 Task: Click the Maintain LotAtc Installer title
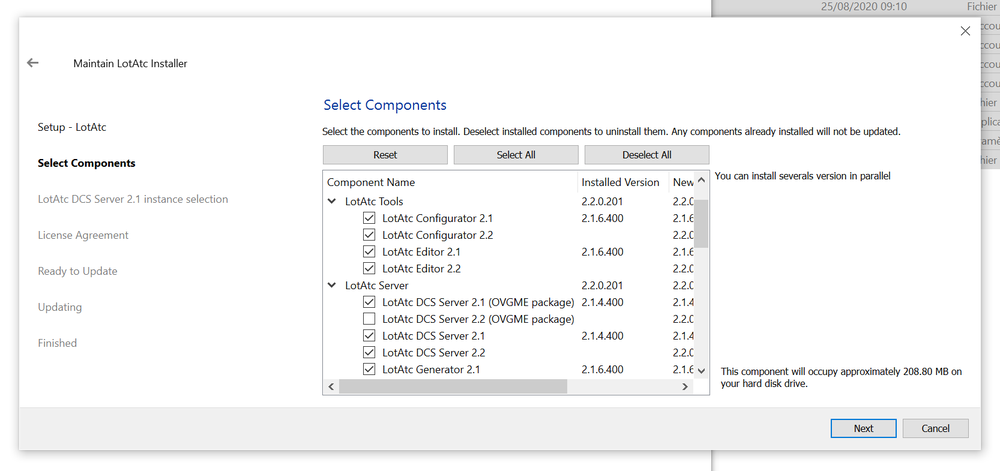point(130,63)
